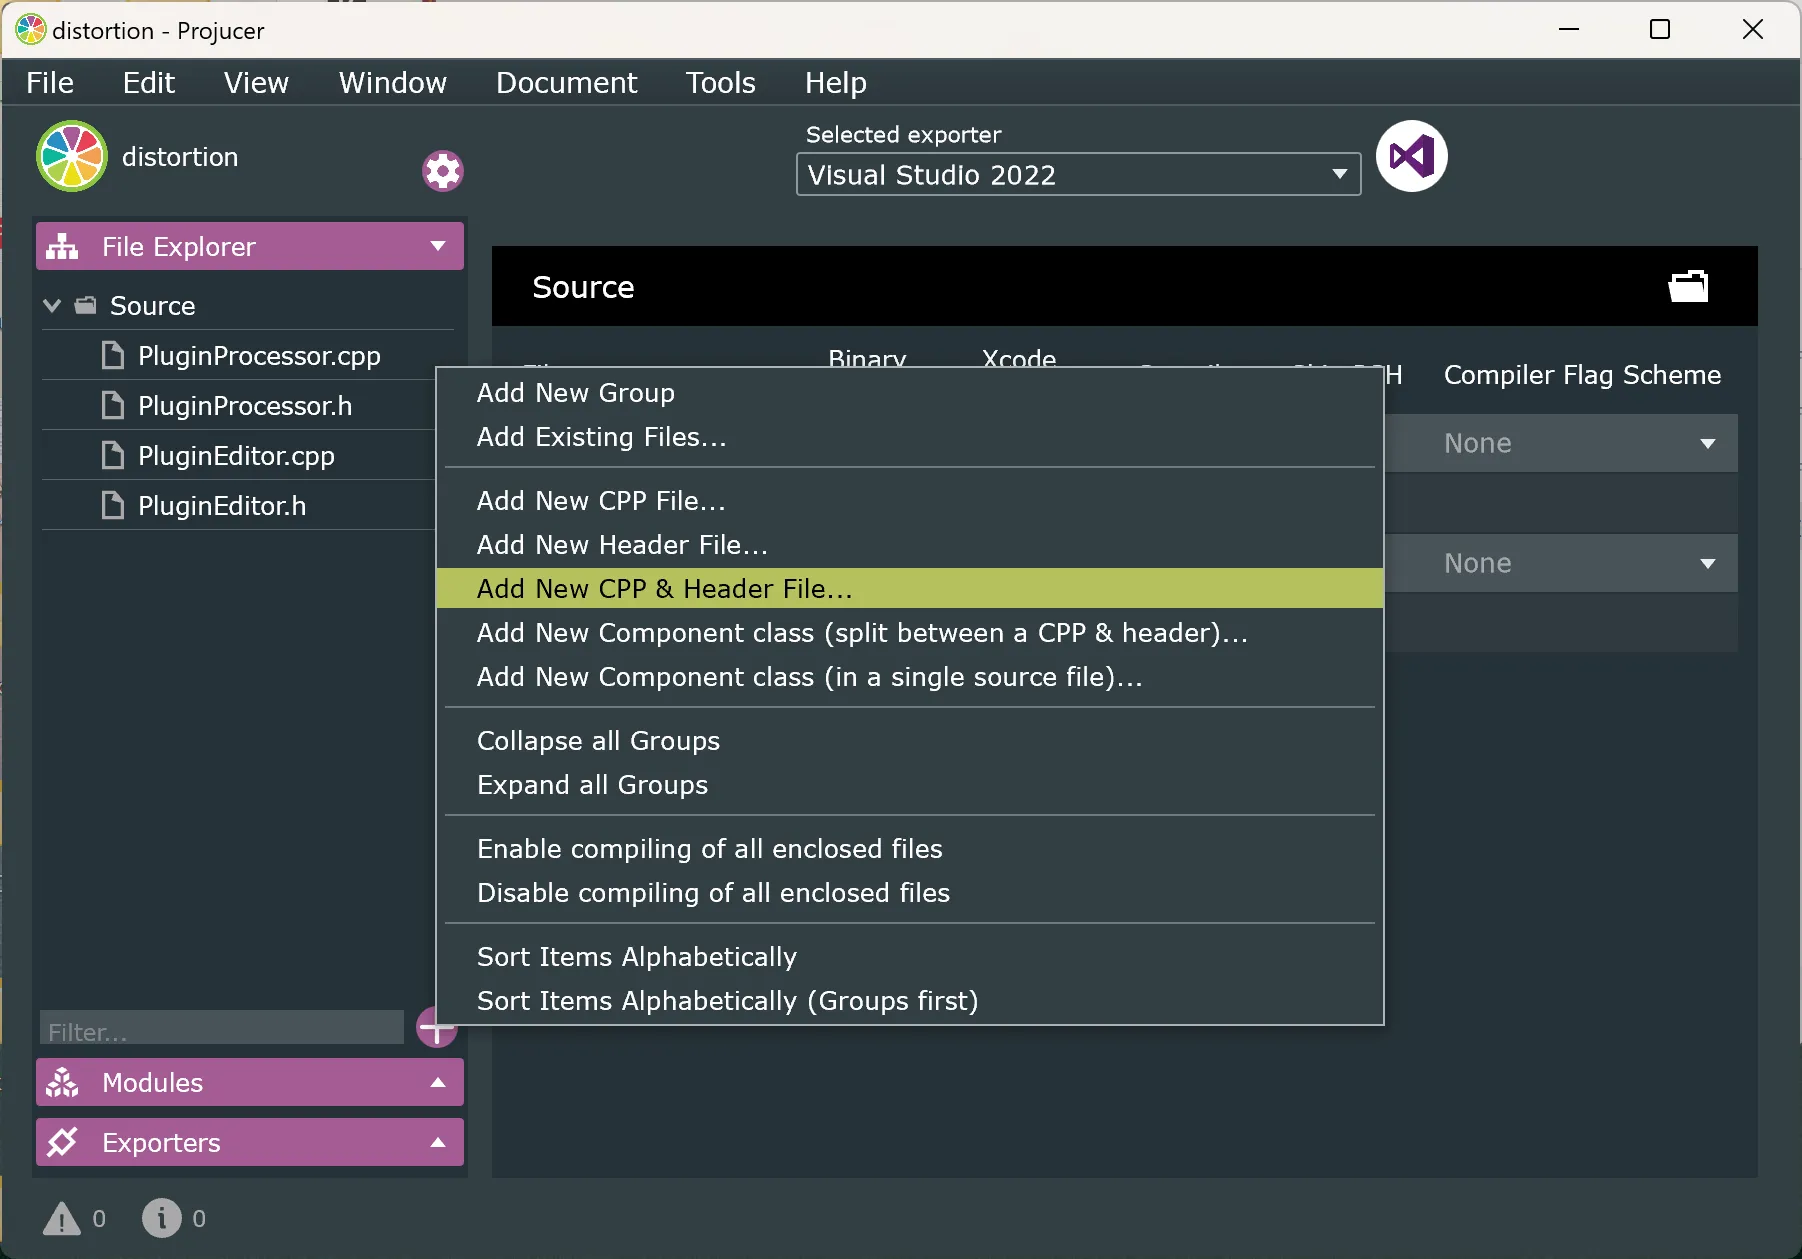
Task: Select the Source group row
Action: (x=248, y=305)
